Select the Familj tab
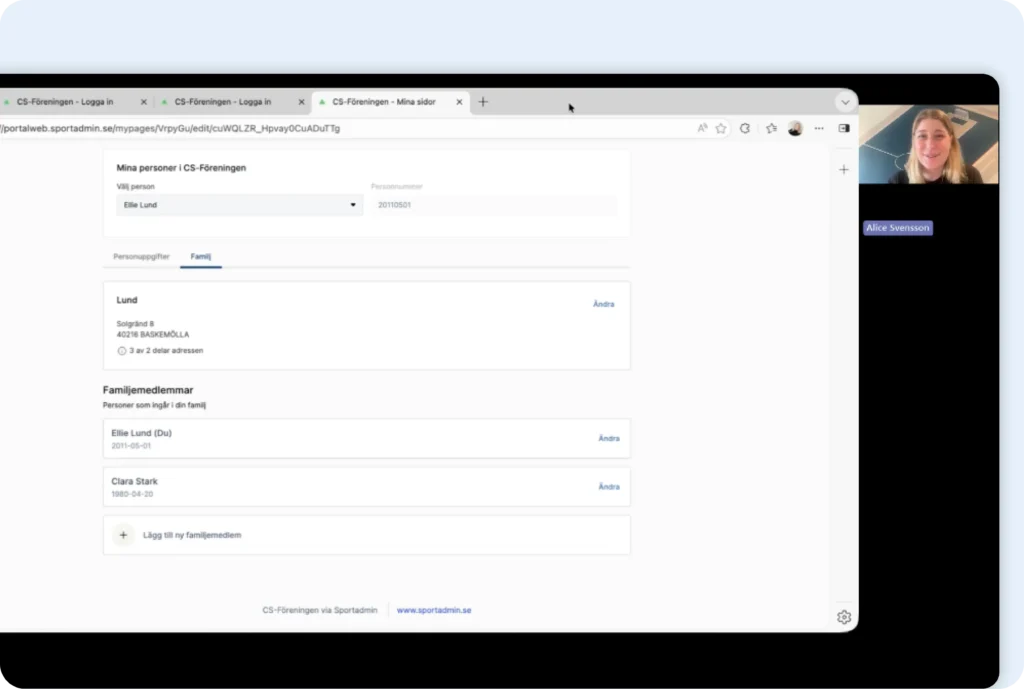Viewport: 1024px width, 689px height. [x=201, y=257]
